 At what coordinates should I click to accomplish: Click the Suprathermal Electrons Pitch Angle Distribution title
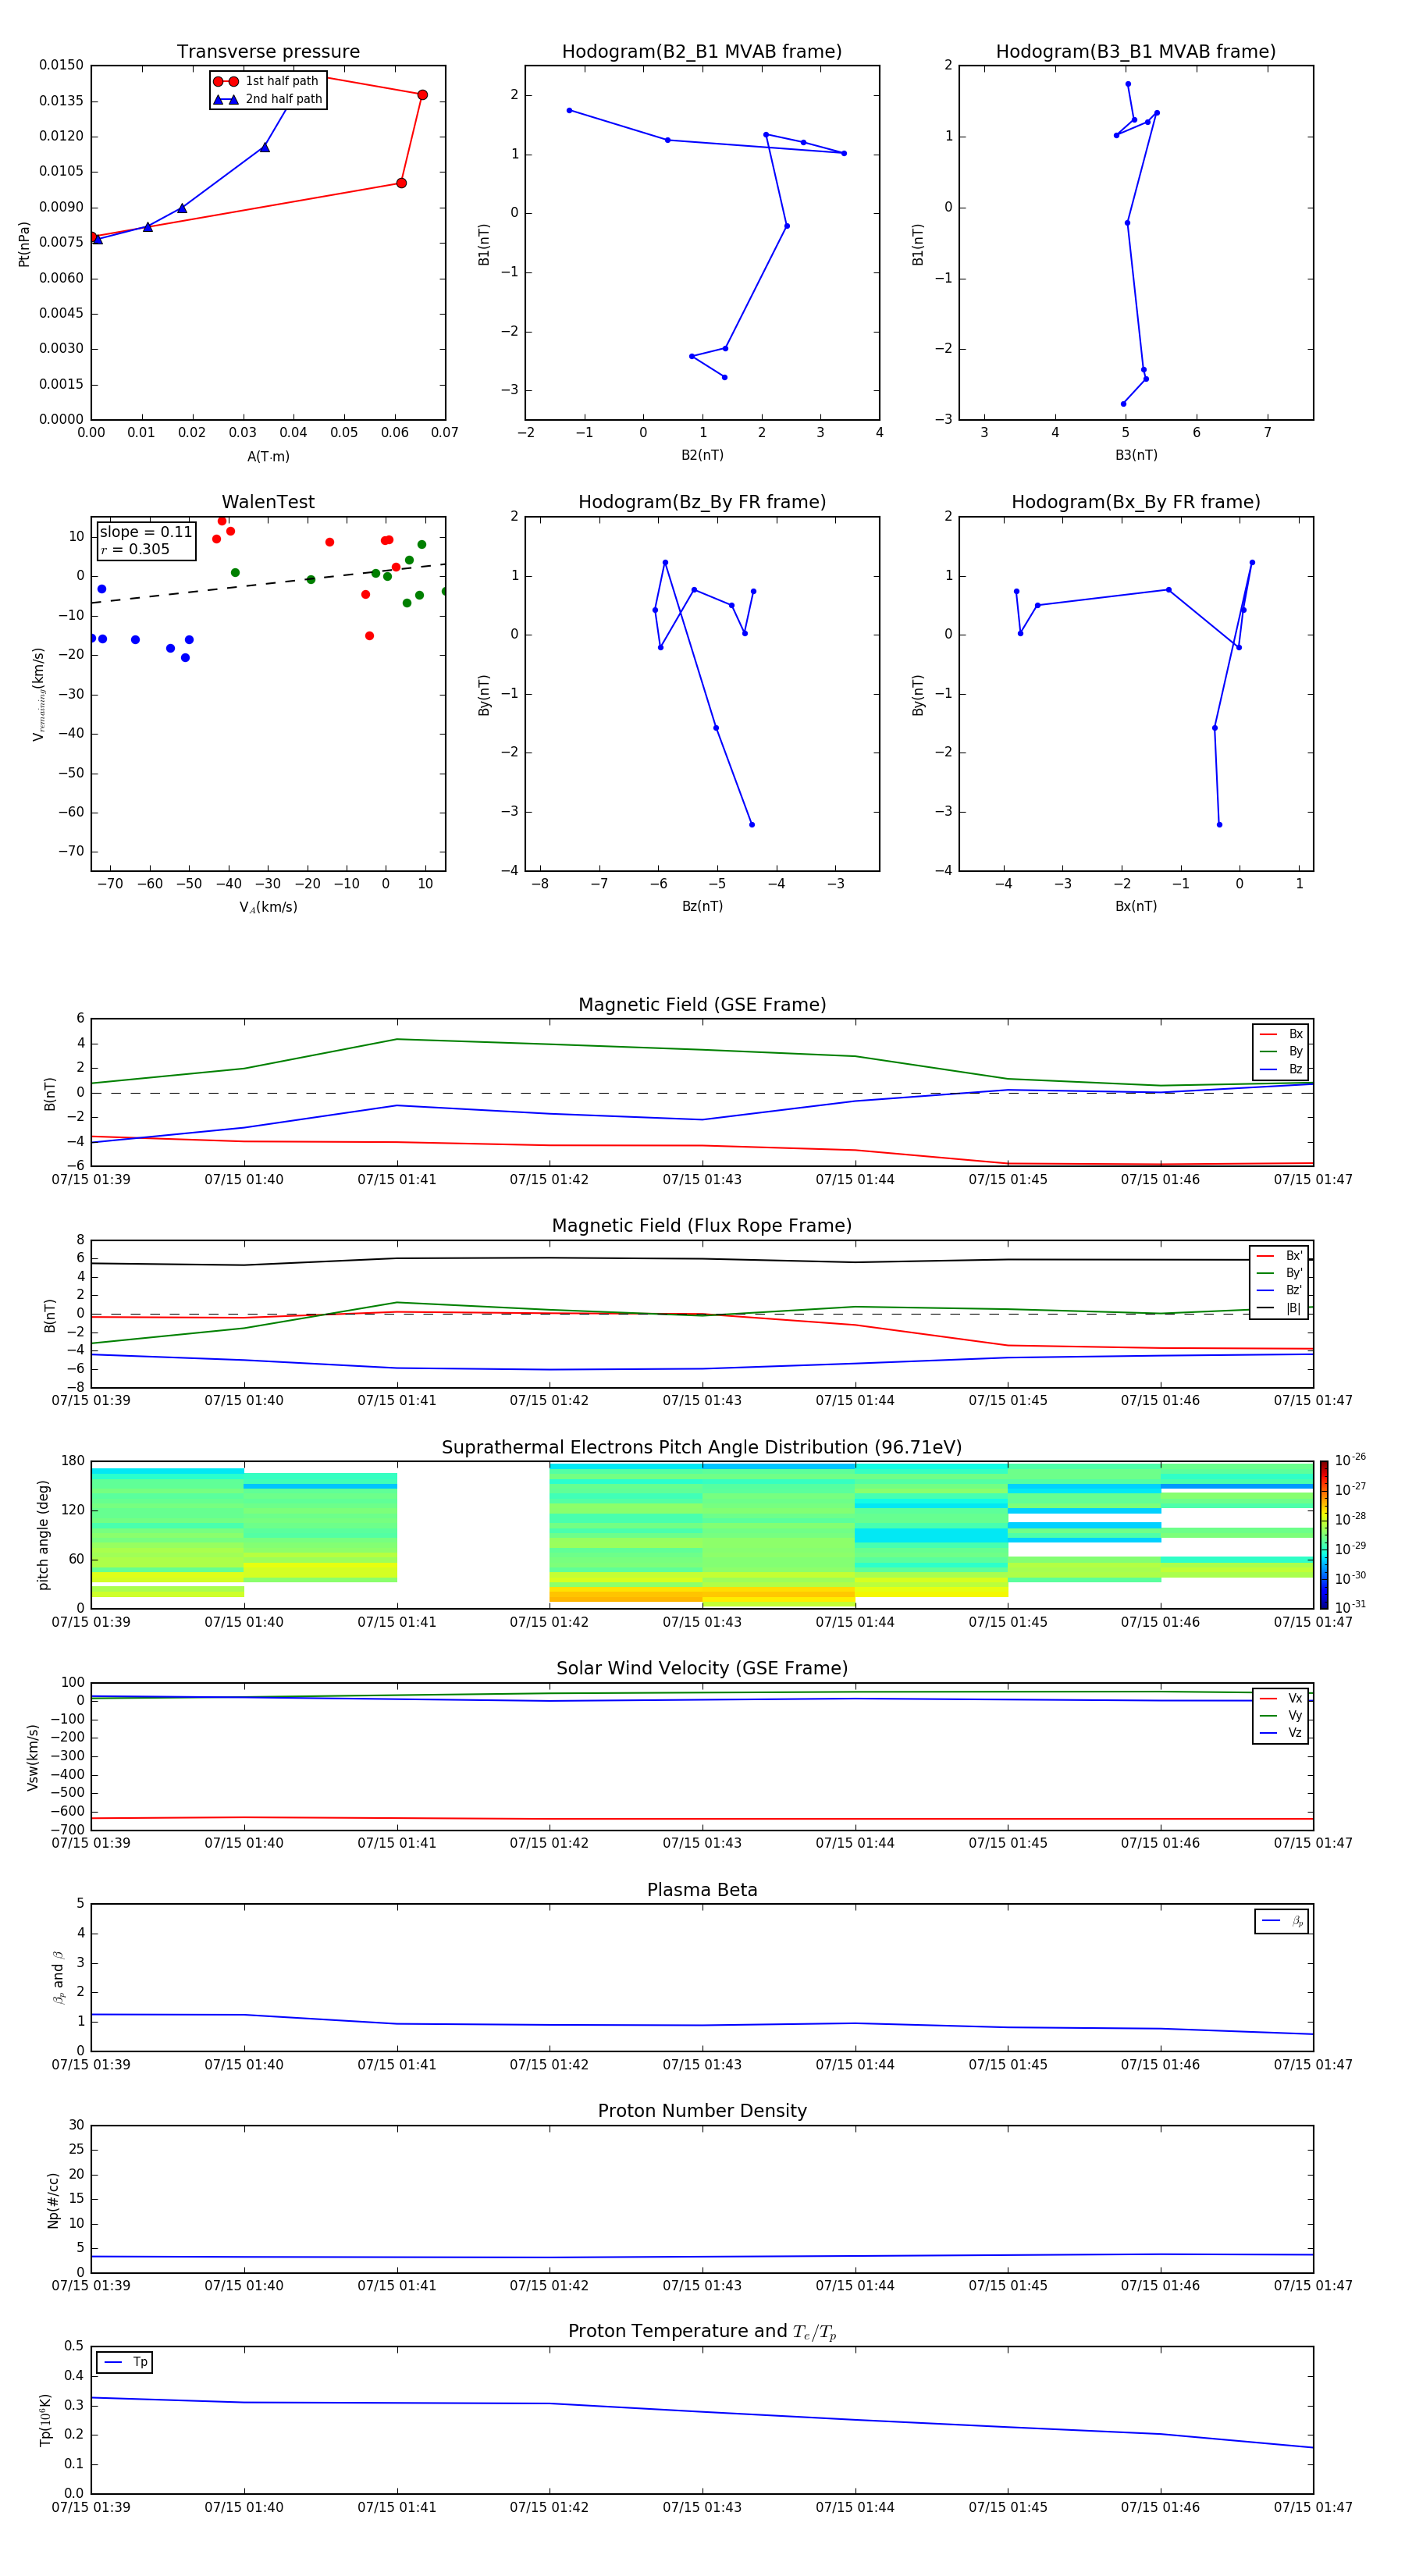702,1448
